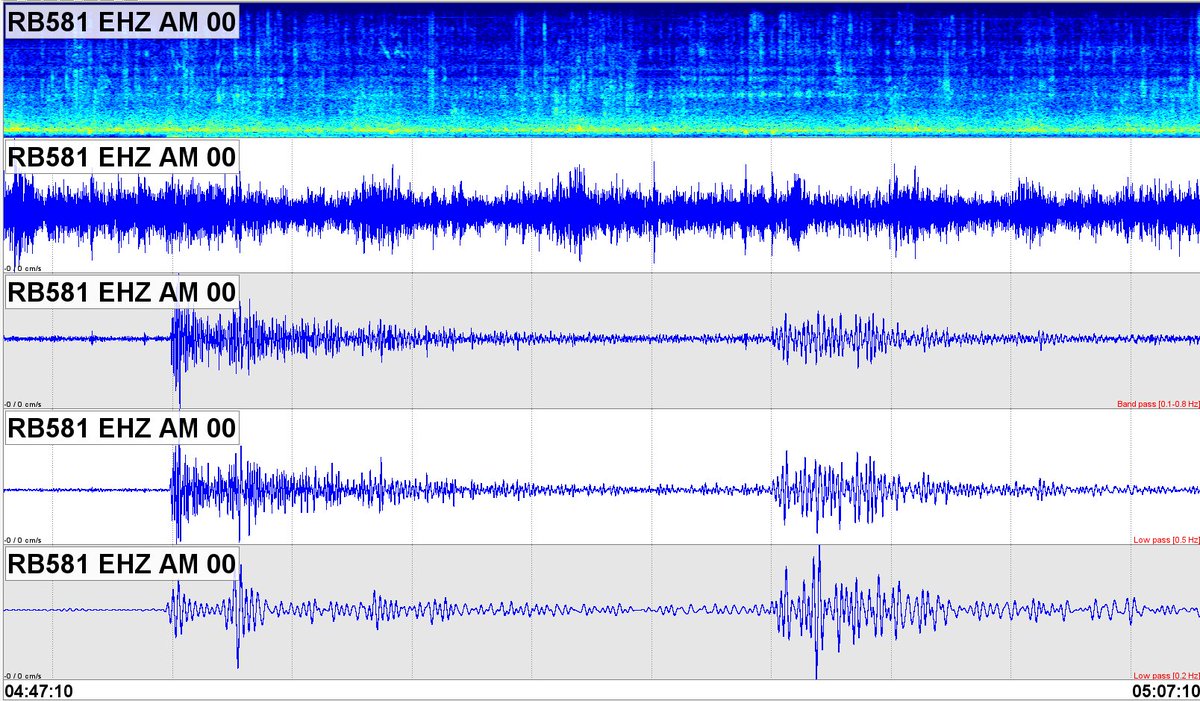Viewport: 1200px width, 701px height.
Task: Click the first arrival onset in the Band pass trace
Action: point(173,339)
